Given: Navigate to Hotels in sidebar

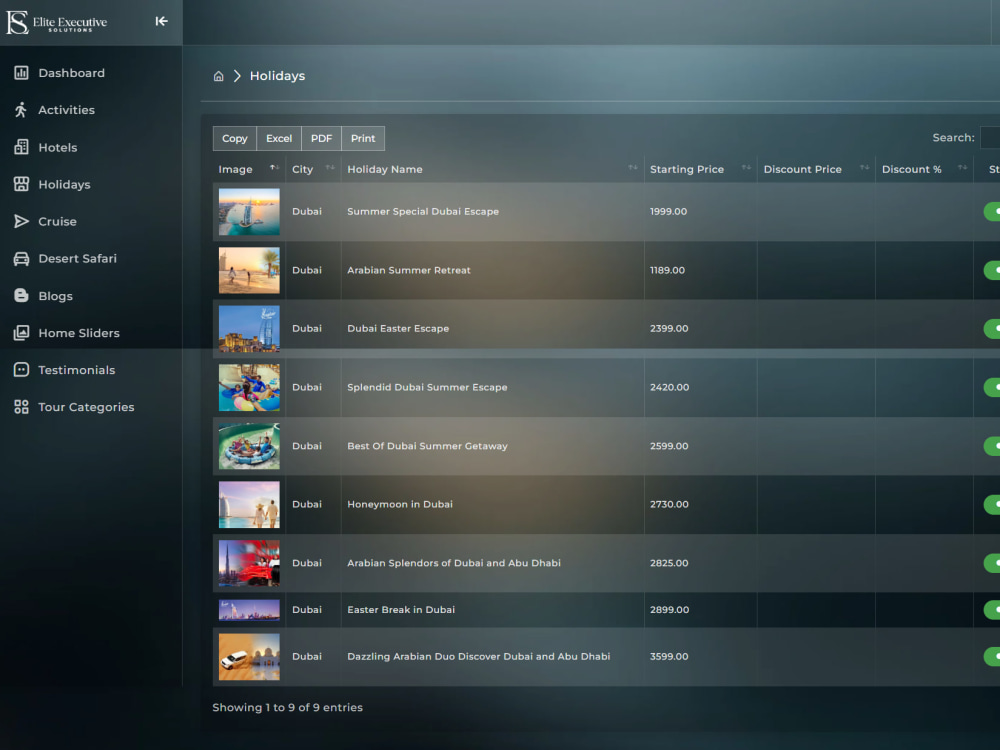Looking at the screenshot, I should (57, 147).
